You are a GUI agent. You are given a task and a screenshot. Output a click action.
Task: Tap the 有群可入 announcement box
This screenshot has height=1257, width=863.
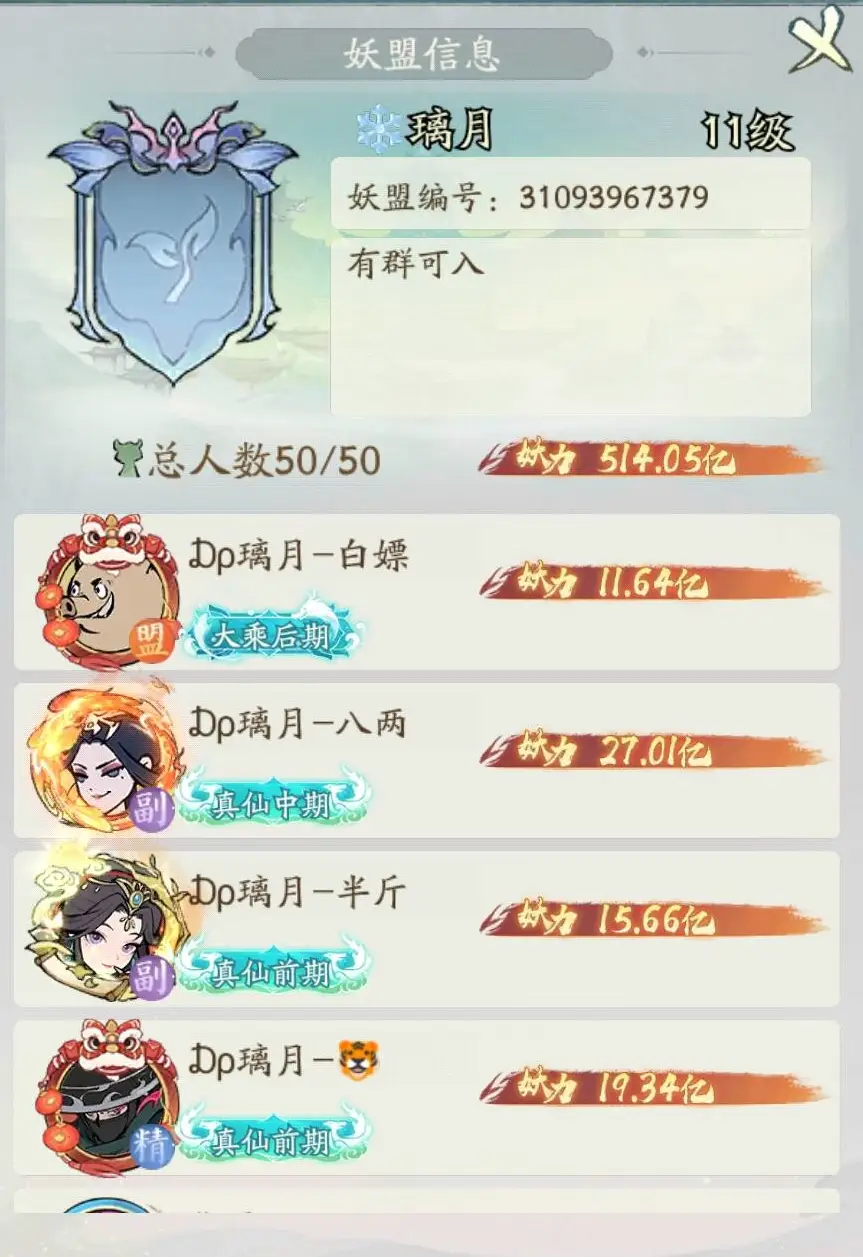click(x=570, y=327)
